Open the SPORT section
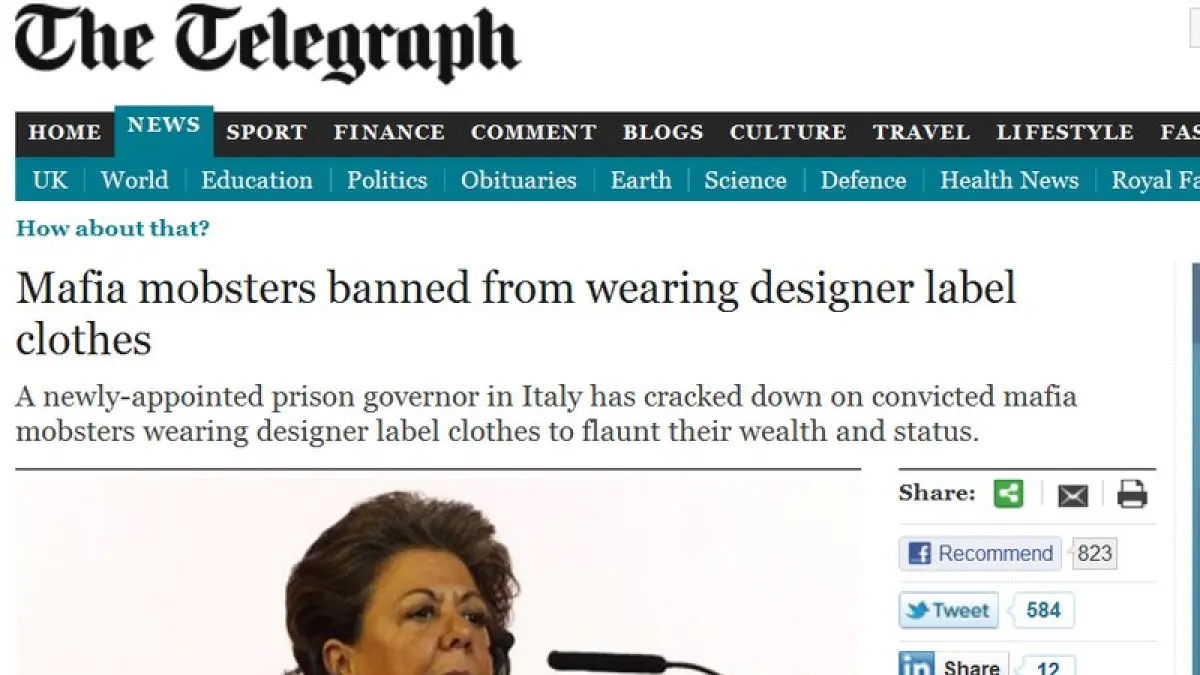The height and width of the screenshot is (675, 1200). point(265,133)
